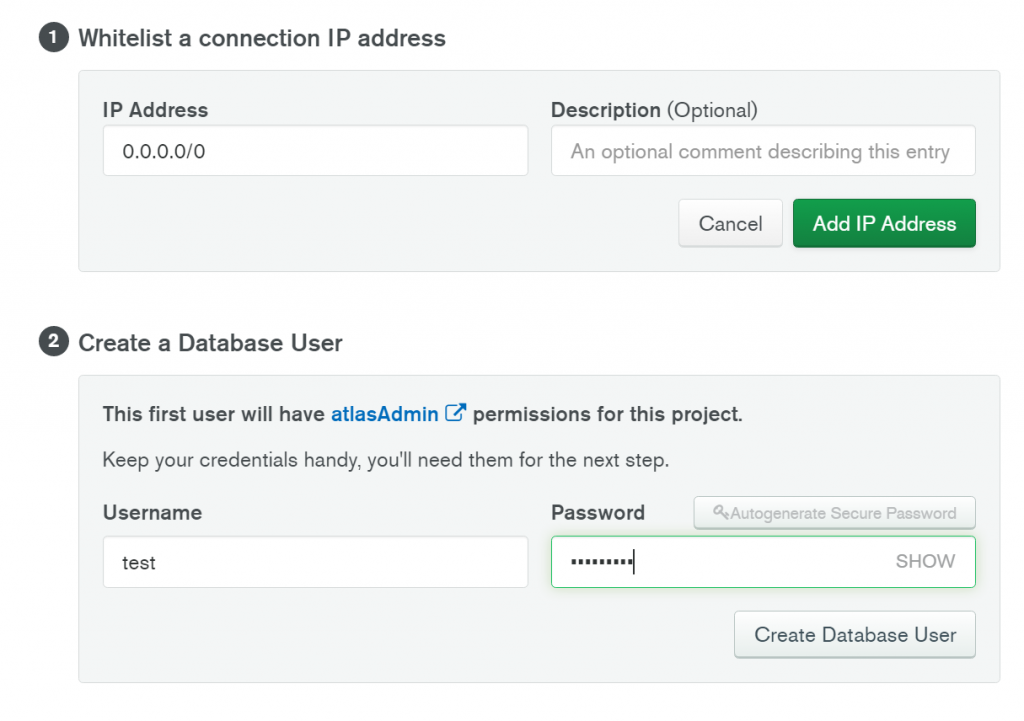Viewport: 1024px width, 721px height.
Task: Click the Username field label
Action: coord(152,513)
